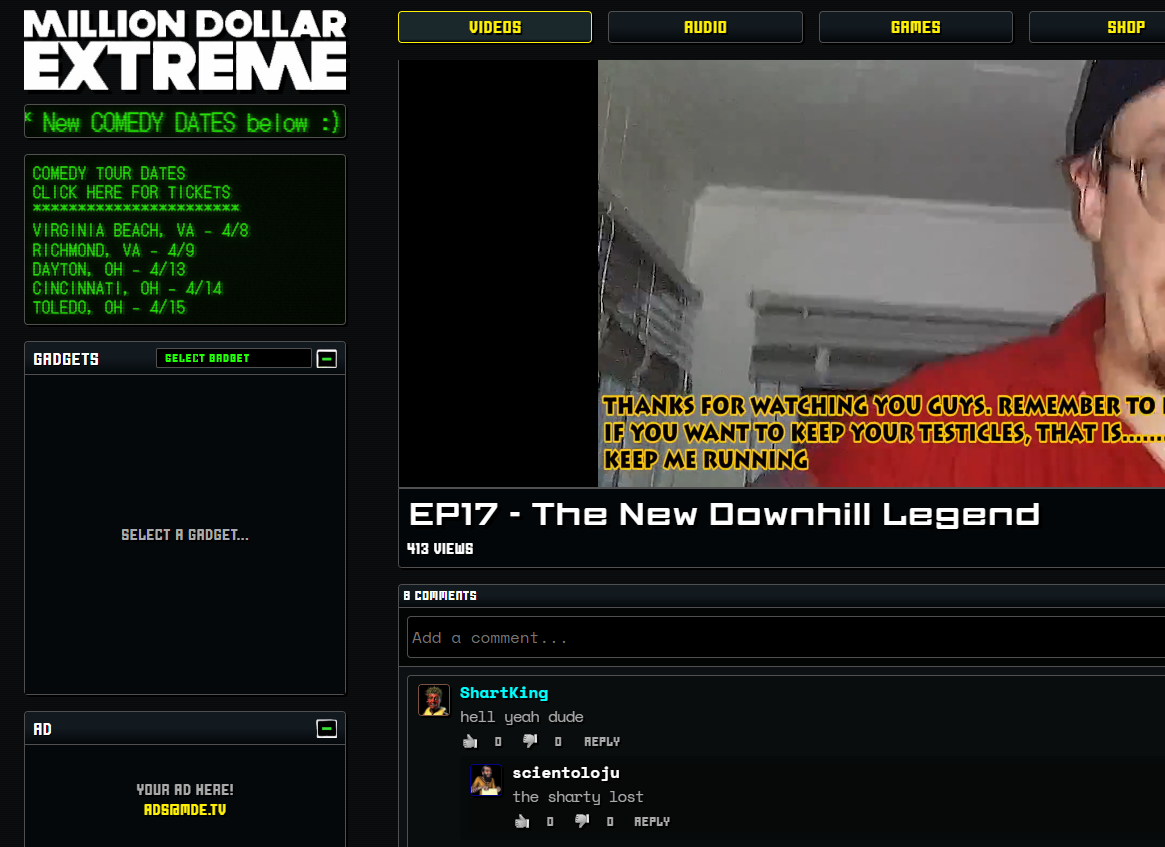Open scientoloju's username profile
The image size is (1165, 847).
[x=566, y=773]
